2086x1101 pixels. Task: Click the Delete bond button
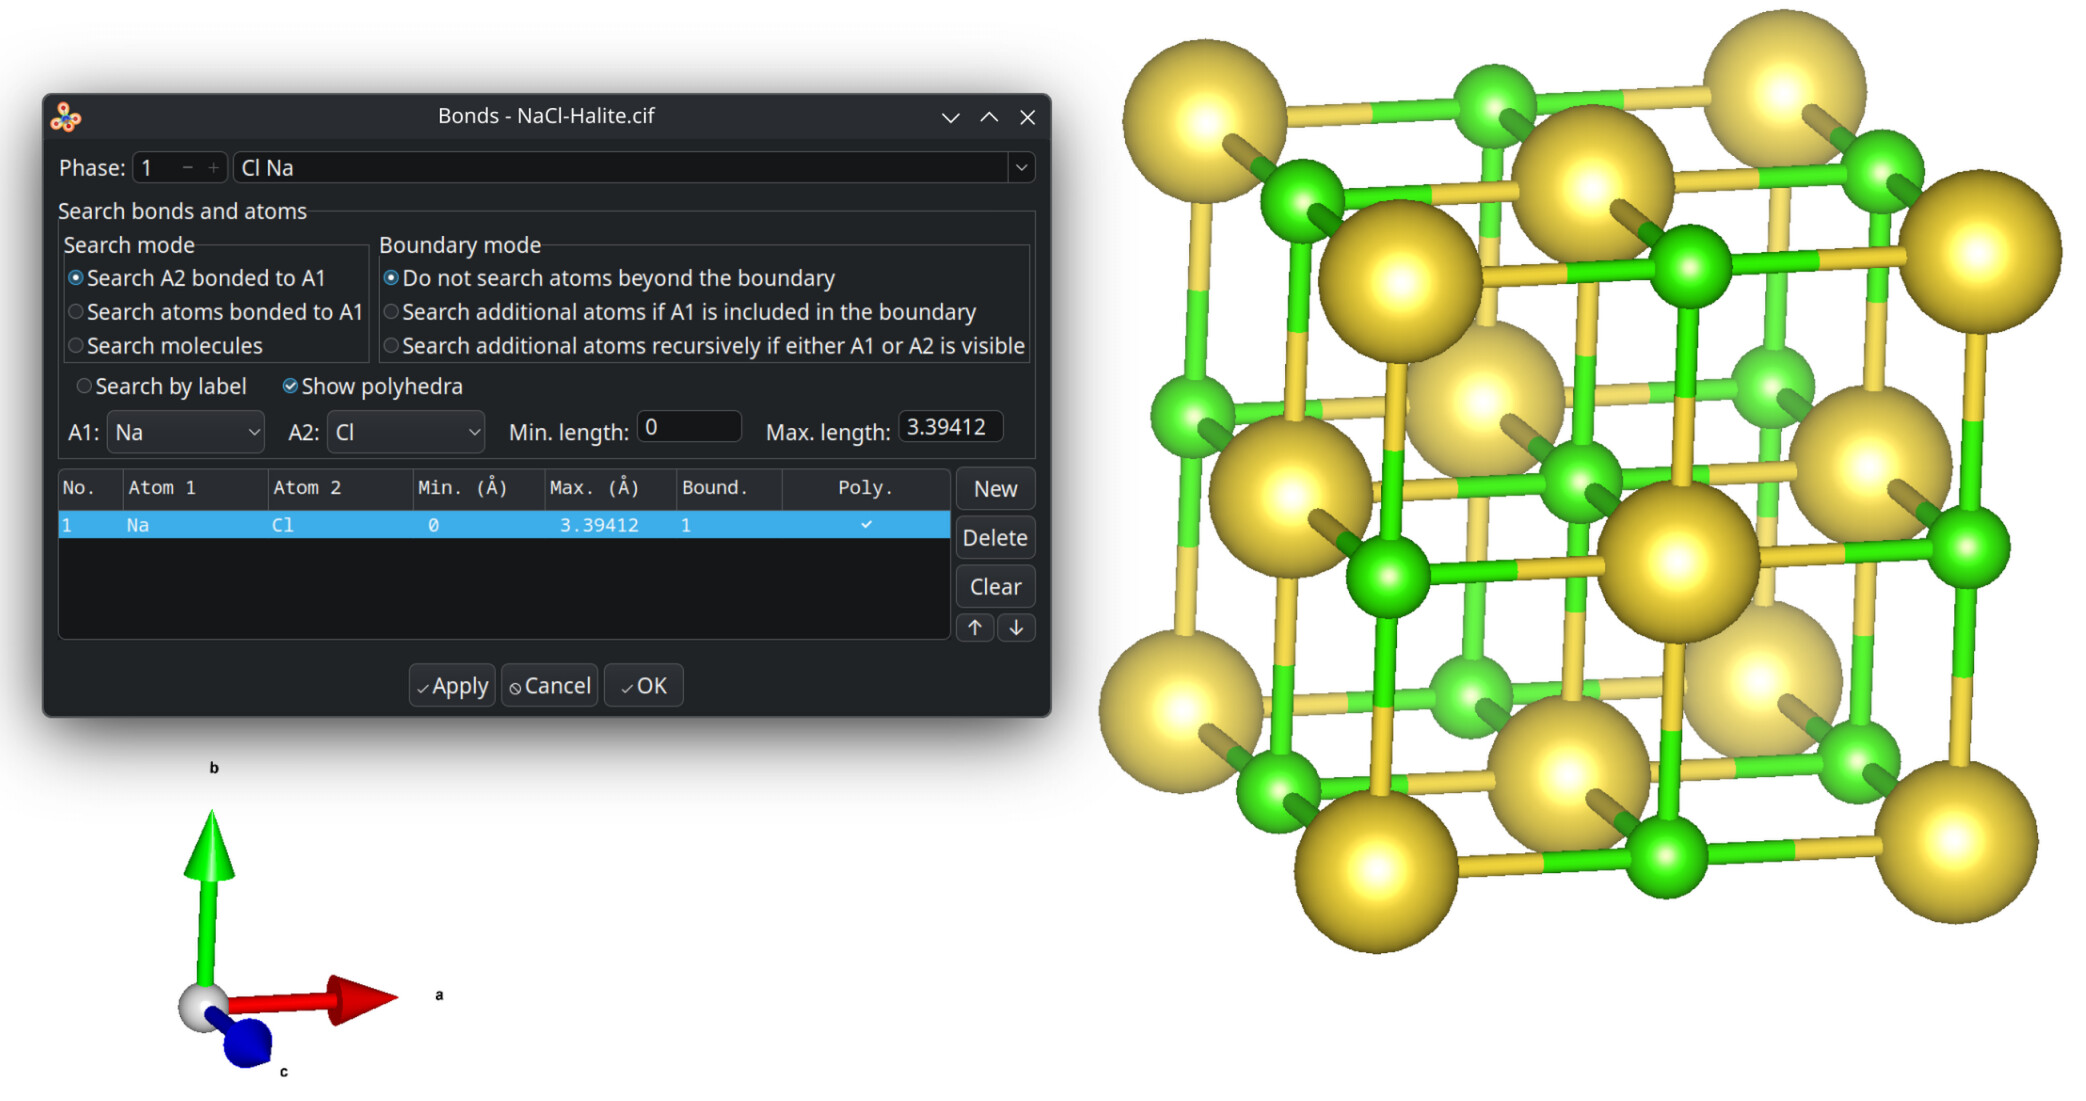(x=994, y=538)
